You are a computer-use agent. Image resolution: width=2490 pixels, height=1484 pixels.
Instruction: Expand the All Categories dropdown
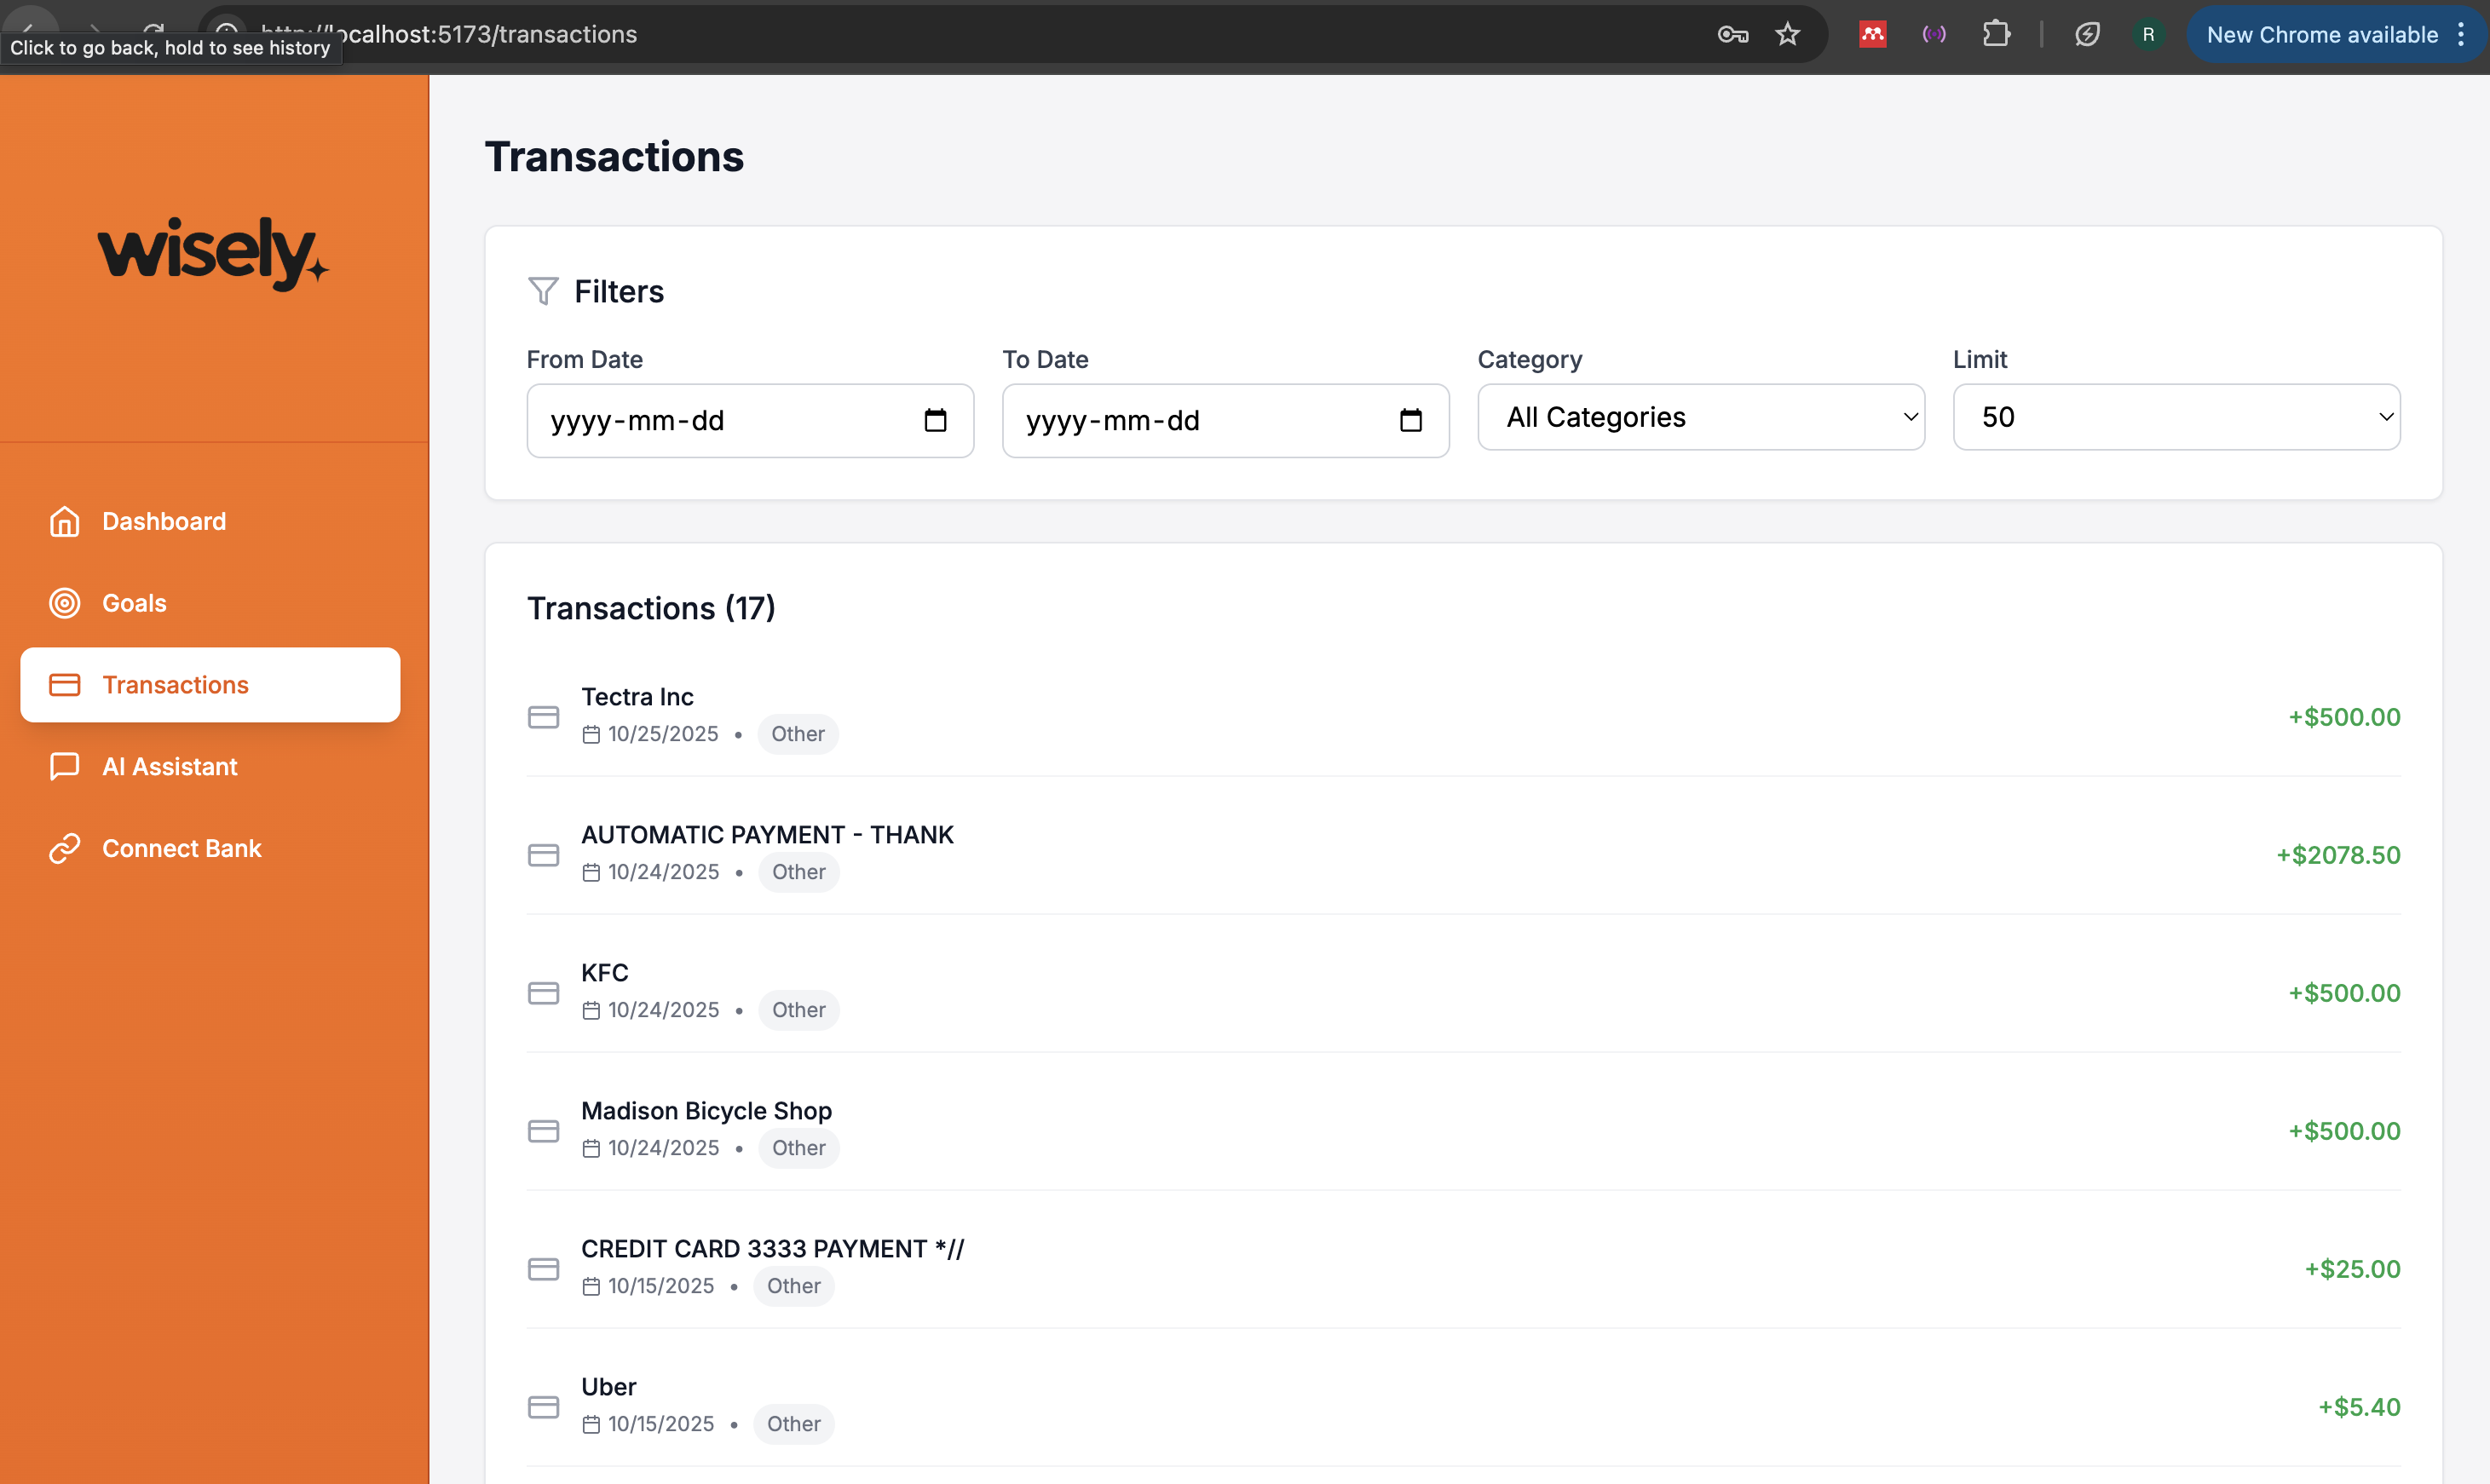1700,417
